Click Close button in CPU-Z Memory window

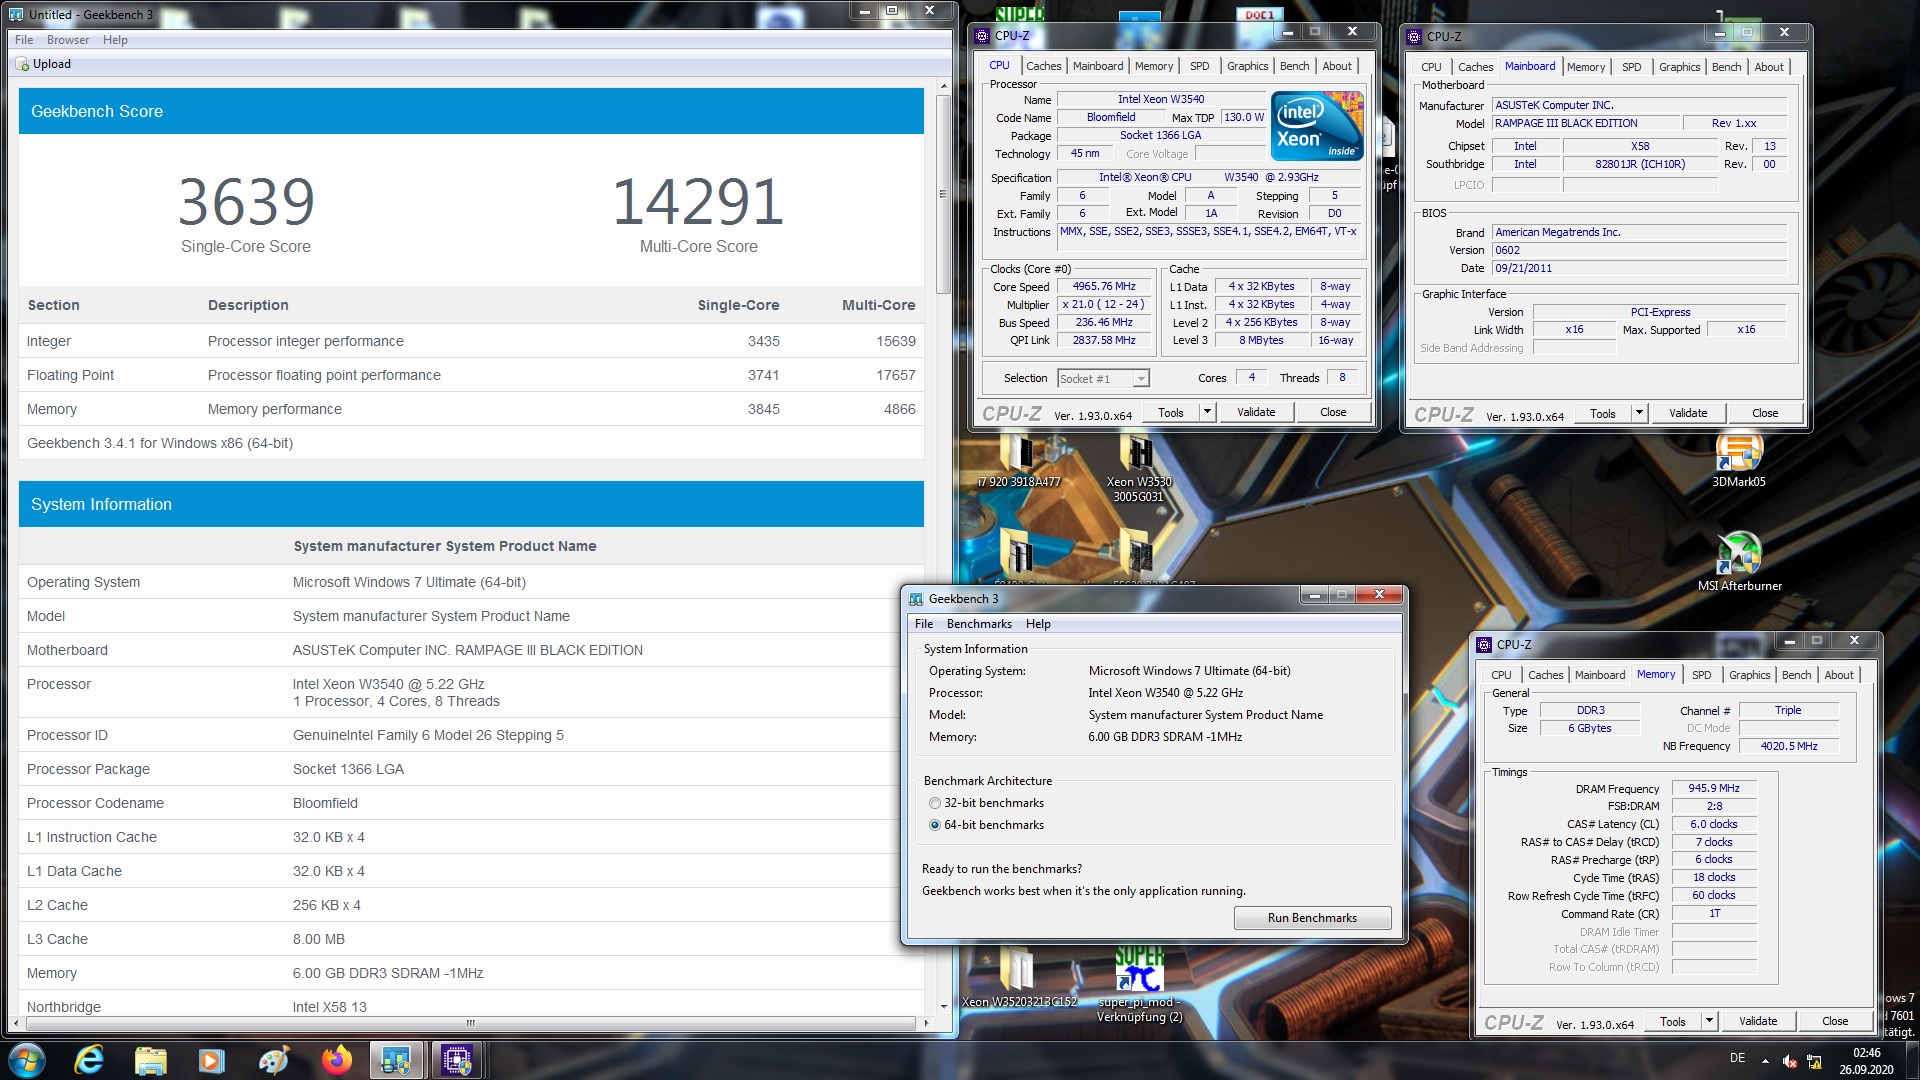pos(1835,1021)
